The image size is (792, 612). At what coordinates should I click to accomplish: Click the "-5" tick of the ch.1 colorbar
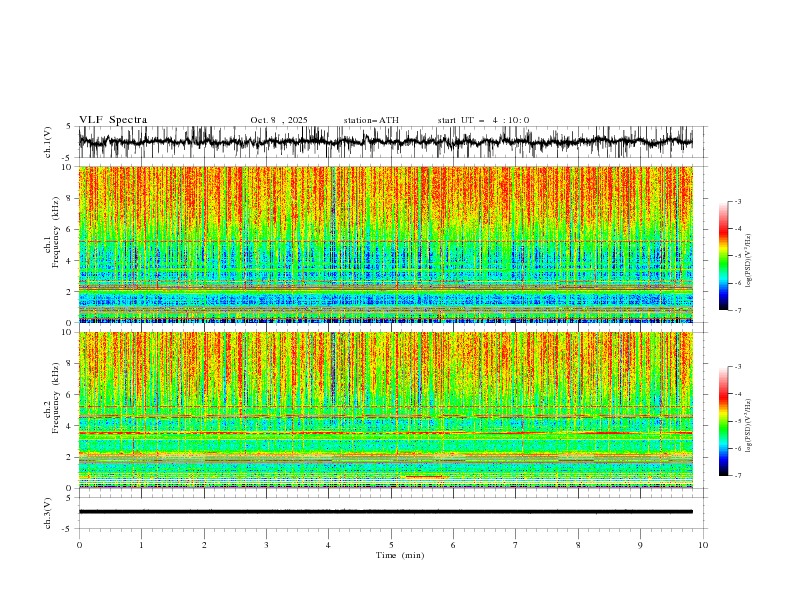[738, 256]
